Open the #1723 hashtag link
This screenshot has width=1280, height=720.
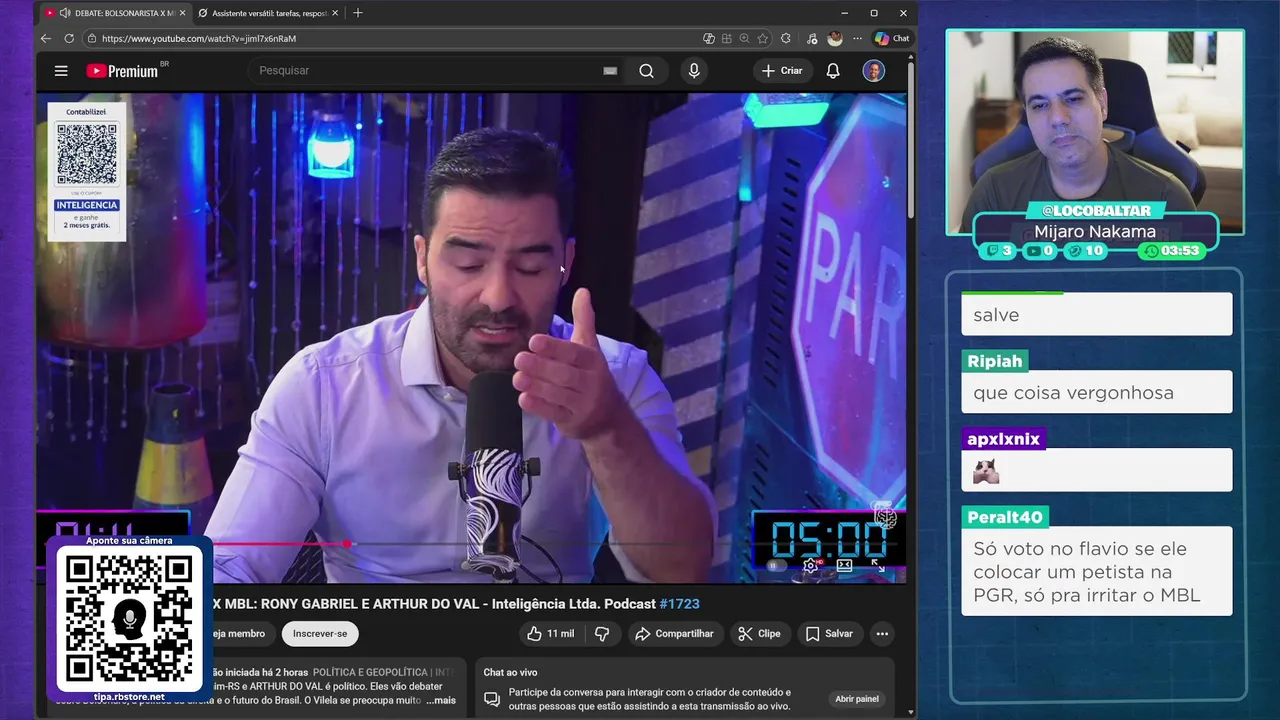pos(679,604)
